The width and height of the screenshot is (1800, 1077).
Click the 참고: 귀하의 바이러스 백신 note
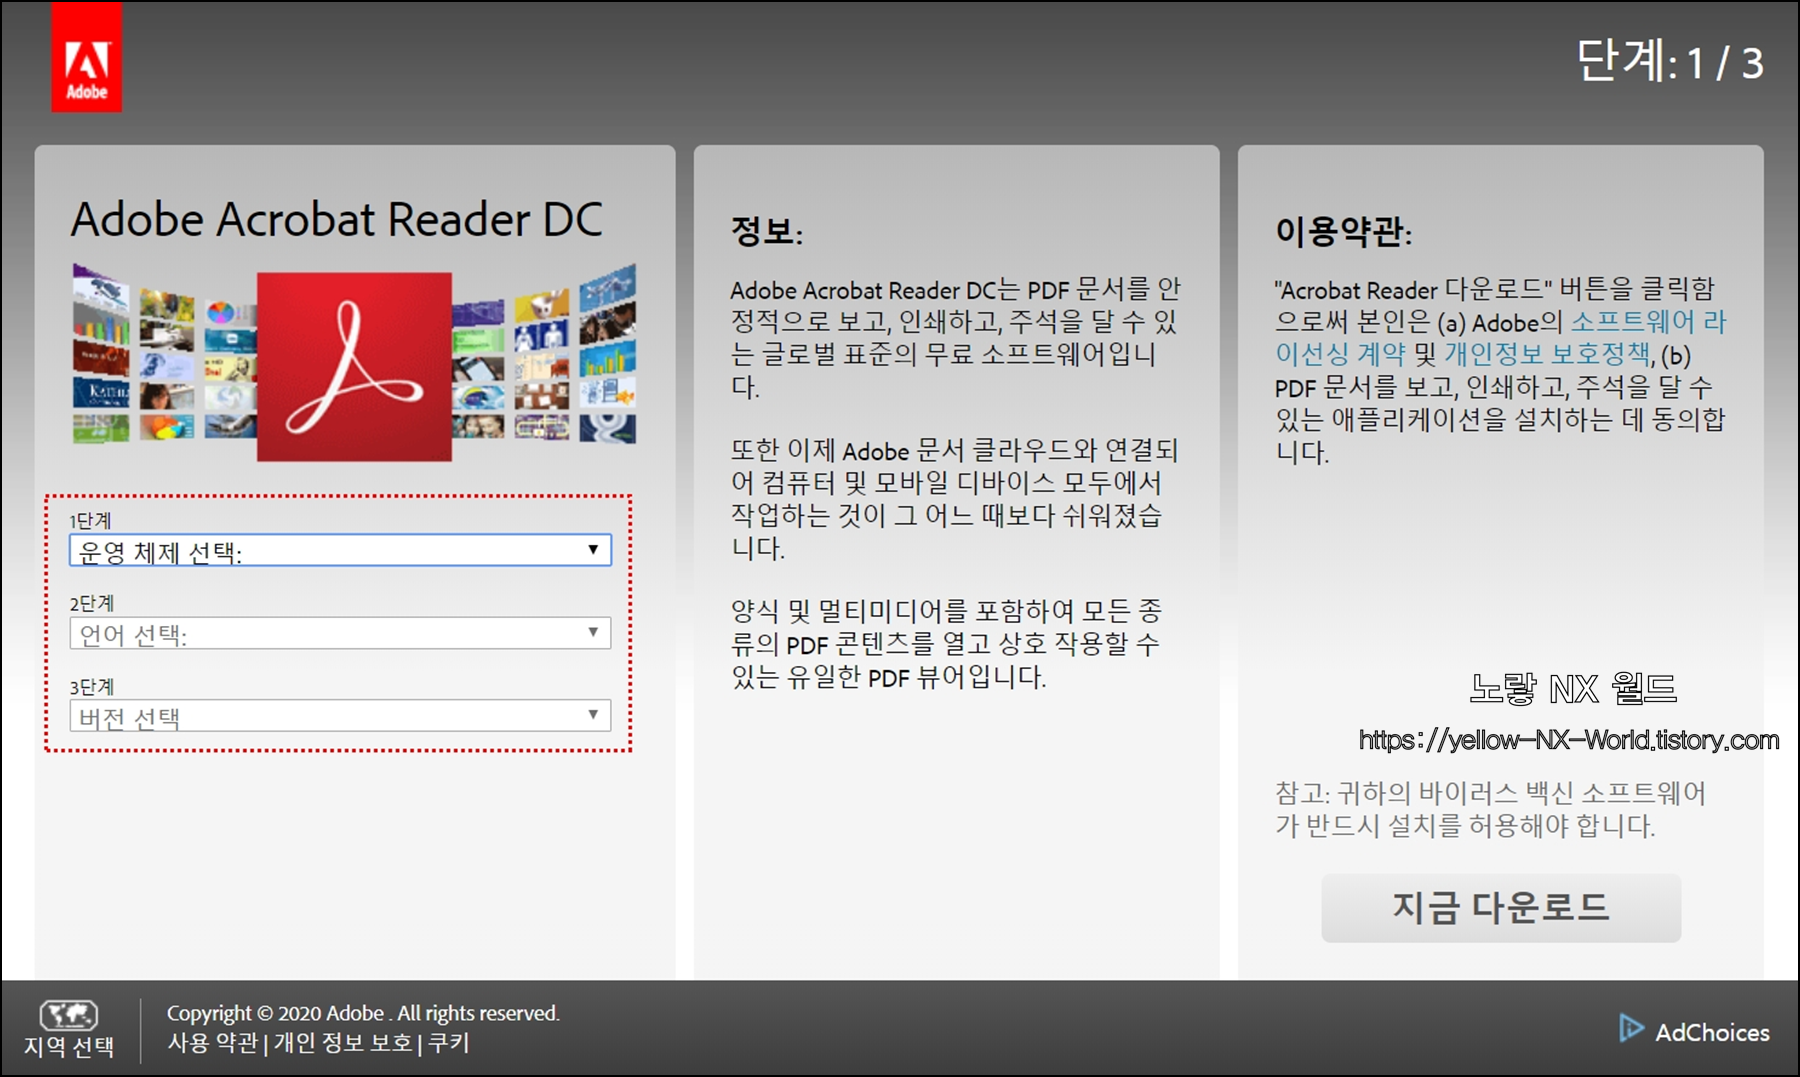[x=1490, y=809]
